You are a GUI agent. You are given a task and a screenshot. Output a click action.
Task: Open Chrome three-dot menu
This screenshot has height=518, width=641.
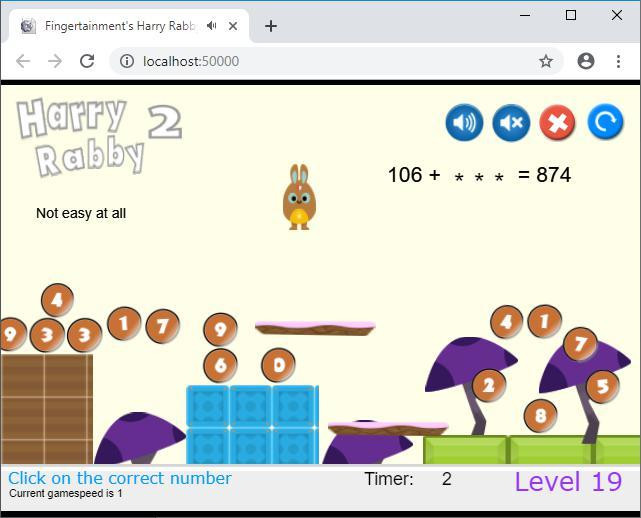point(618,61)
